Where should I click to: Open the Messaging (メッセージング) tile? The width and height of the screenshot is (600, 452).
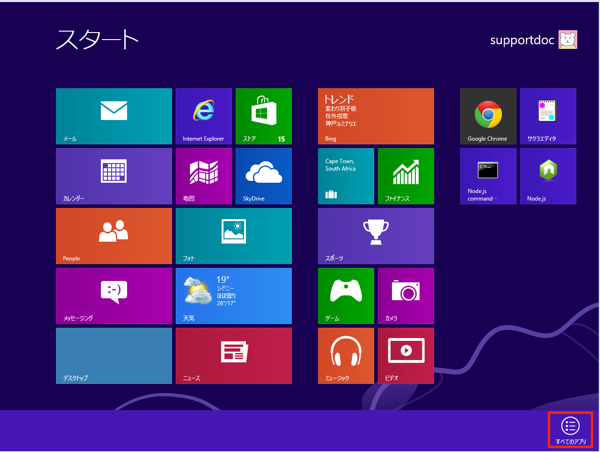click(x=114, y=296)
